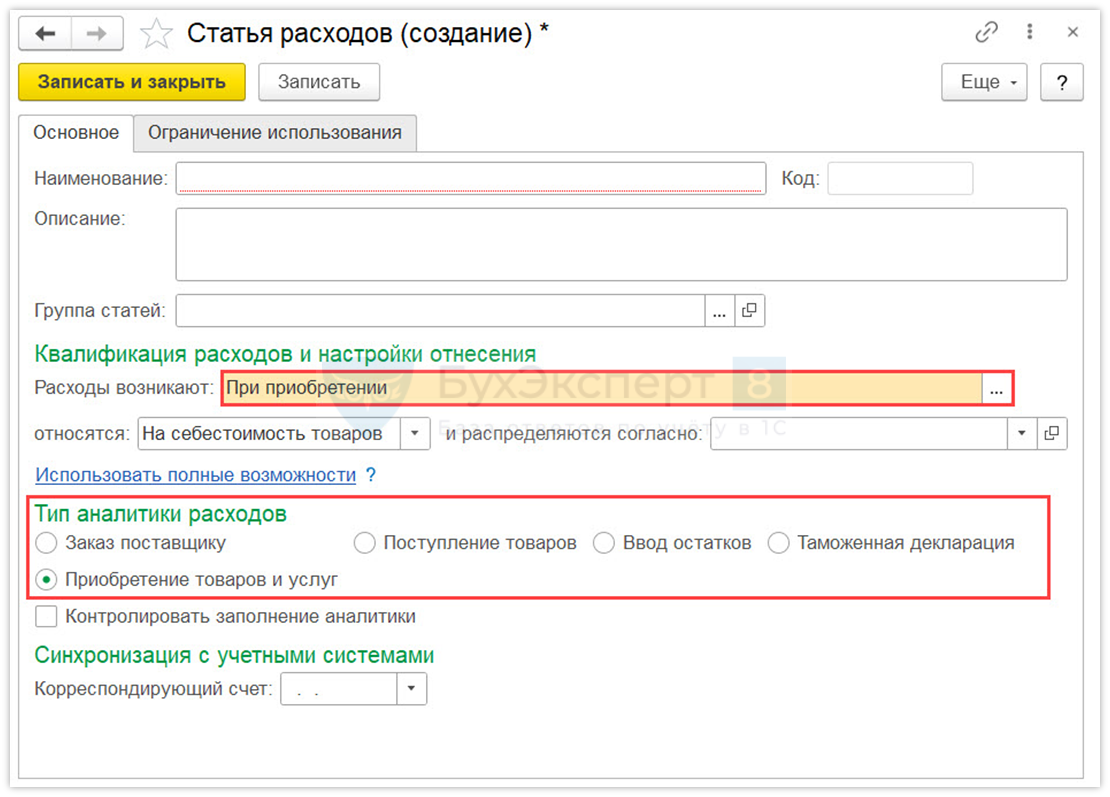The image size is (1110, 797).
Task: Show the help hint beside Использовать полные возможности
Action: [x=371, y=474]
